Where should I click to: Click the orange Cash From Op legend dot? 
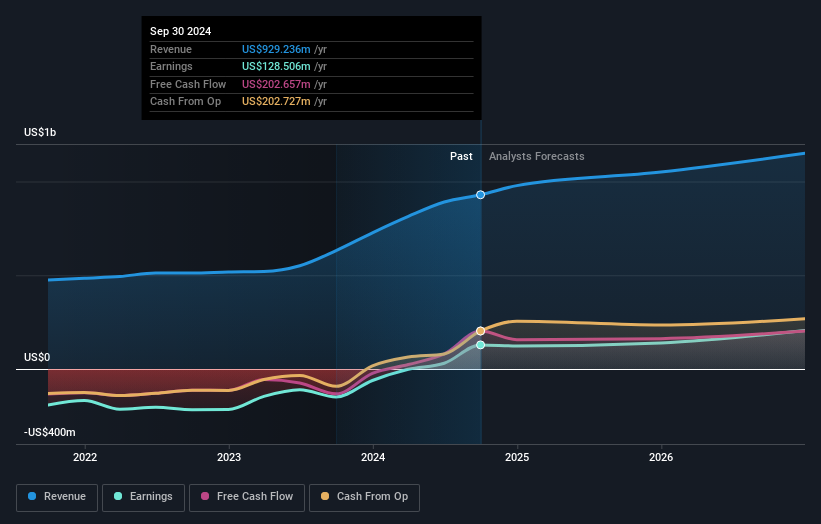(x=324, y=496)
